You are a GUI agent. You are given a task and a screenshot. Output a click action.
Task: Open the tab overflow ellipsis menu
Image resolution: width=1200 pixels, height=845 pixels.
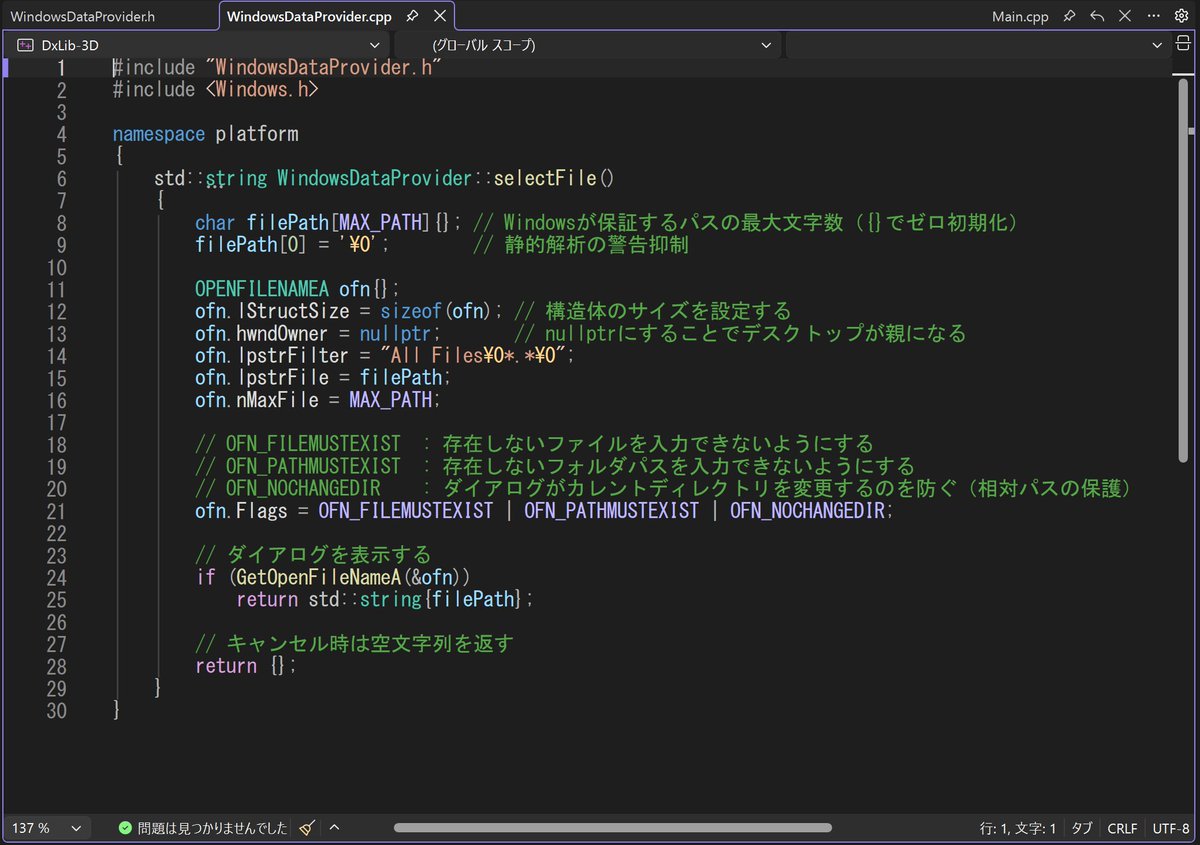tap(1152, 17)
